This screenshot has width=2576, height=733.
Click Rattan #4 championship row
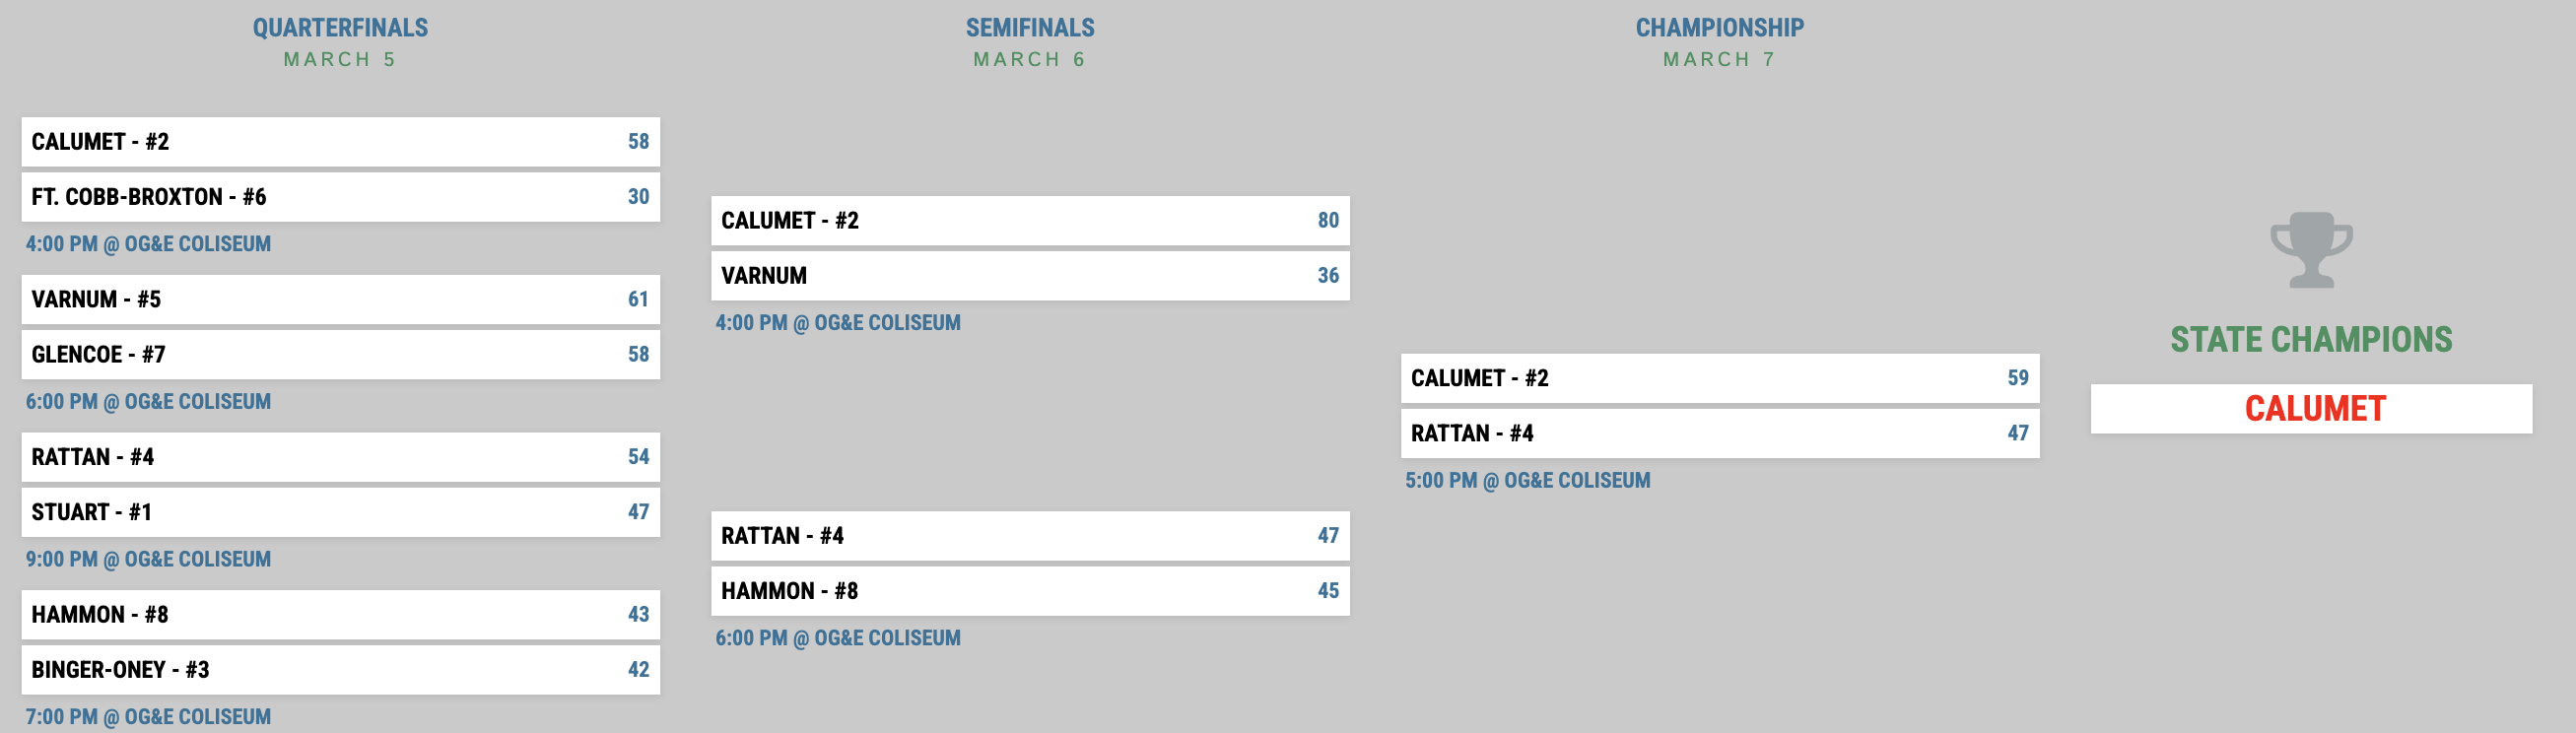1719,434
